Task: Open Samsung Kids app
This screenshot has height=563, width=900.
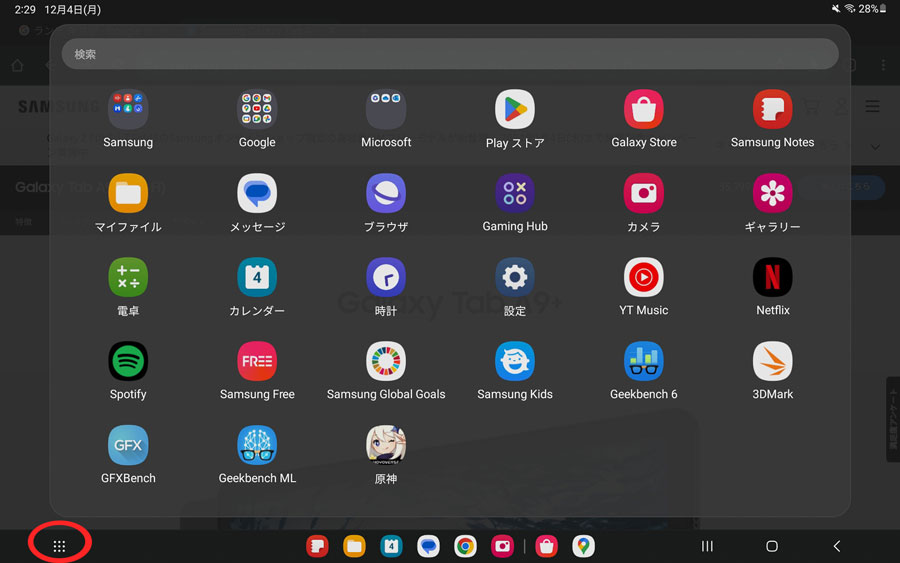Action: pyautogui.click(x=515, y=362)
